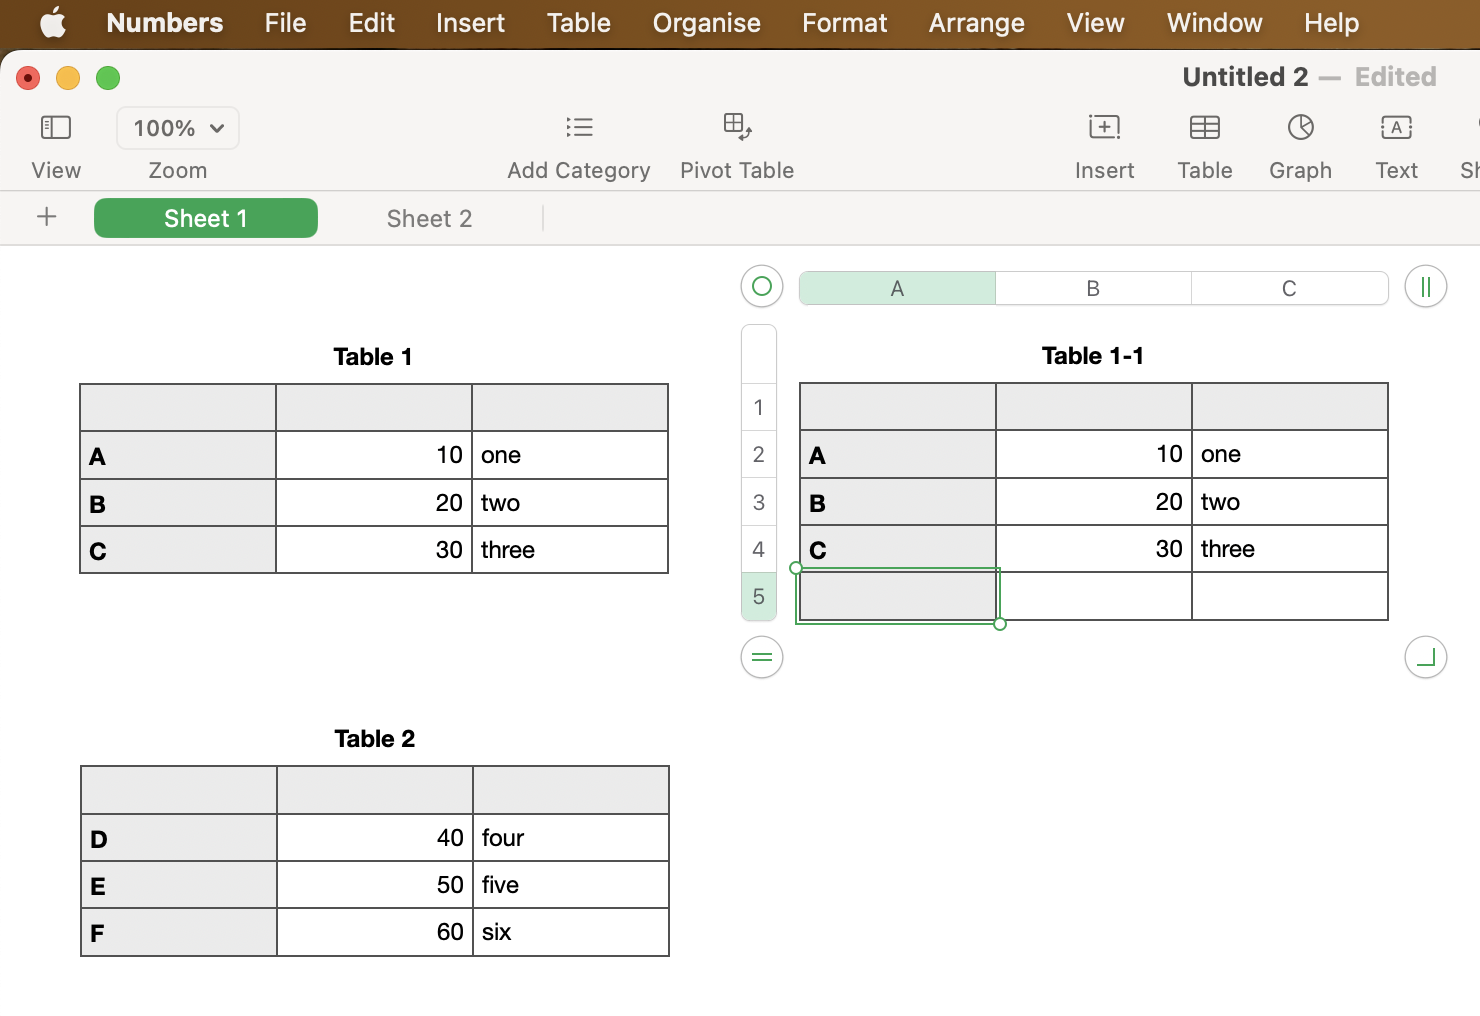Open the Help menu
This screenshot has height=1016, width=1480.
(1330, 23)
